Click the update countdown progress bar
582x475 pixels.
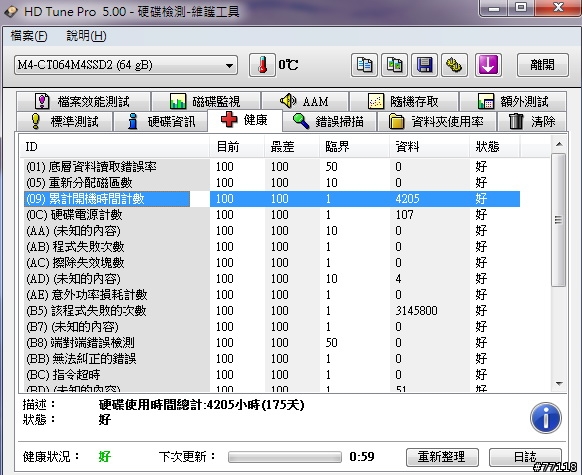point(285,457)
